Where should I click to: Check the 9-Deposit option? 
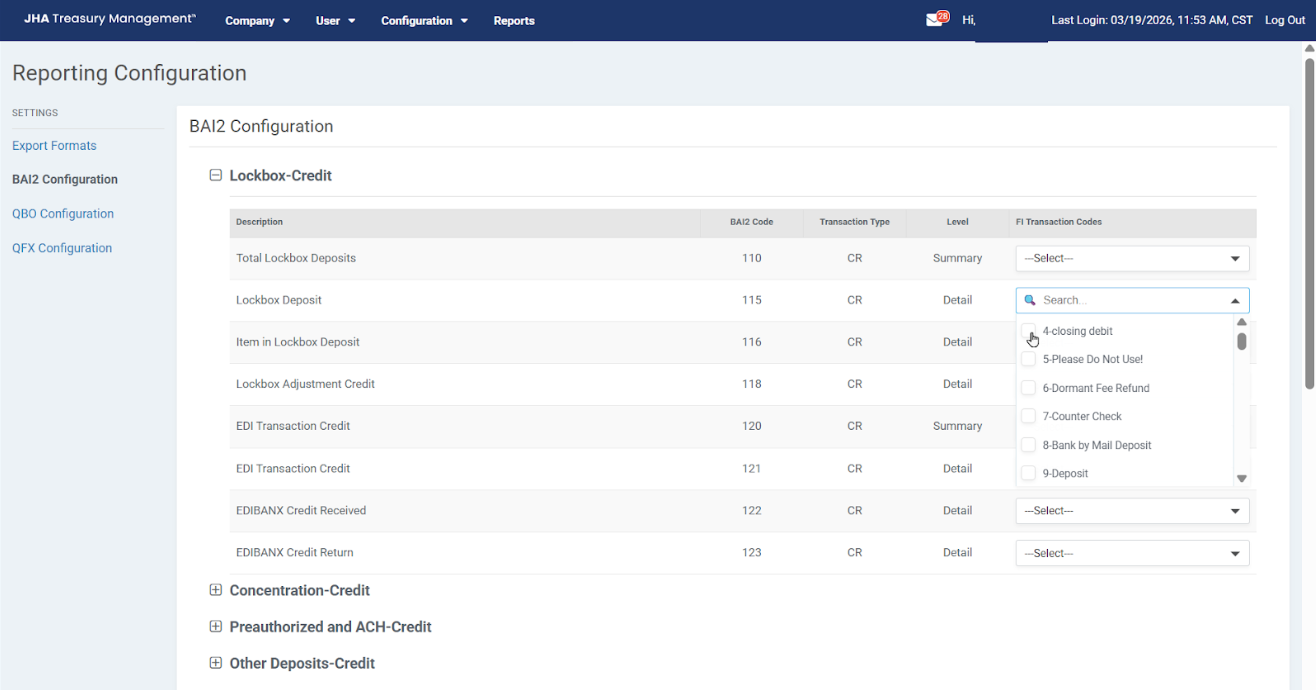(x=1028, y=473)
